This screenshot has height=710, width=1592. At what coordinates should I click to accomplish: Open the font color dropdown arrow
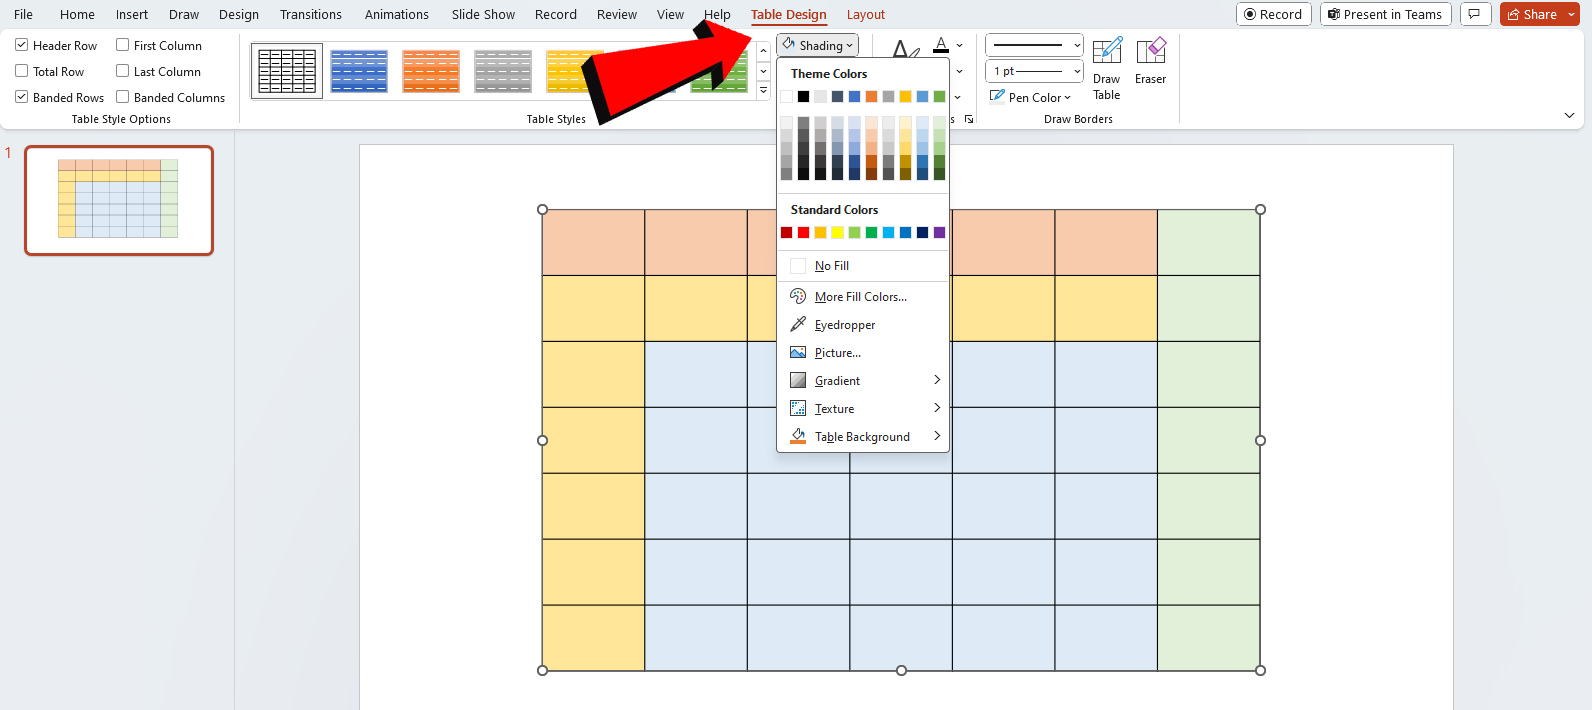(x=959, y=45)
